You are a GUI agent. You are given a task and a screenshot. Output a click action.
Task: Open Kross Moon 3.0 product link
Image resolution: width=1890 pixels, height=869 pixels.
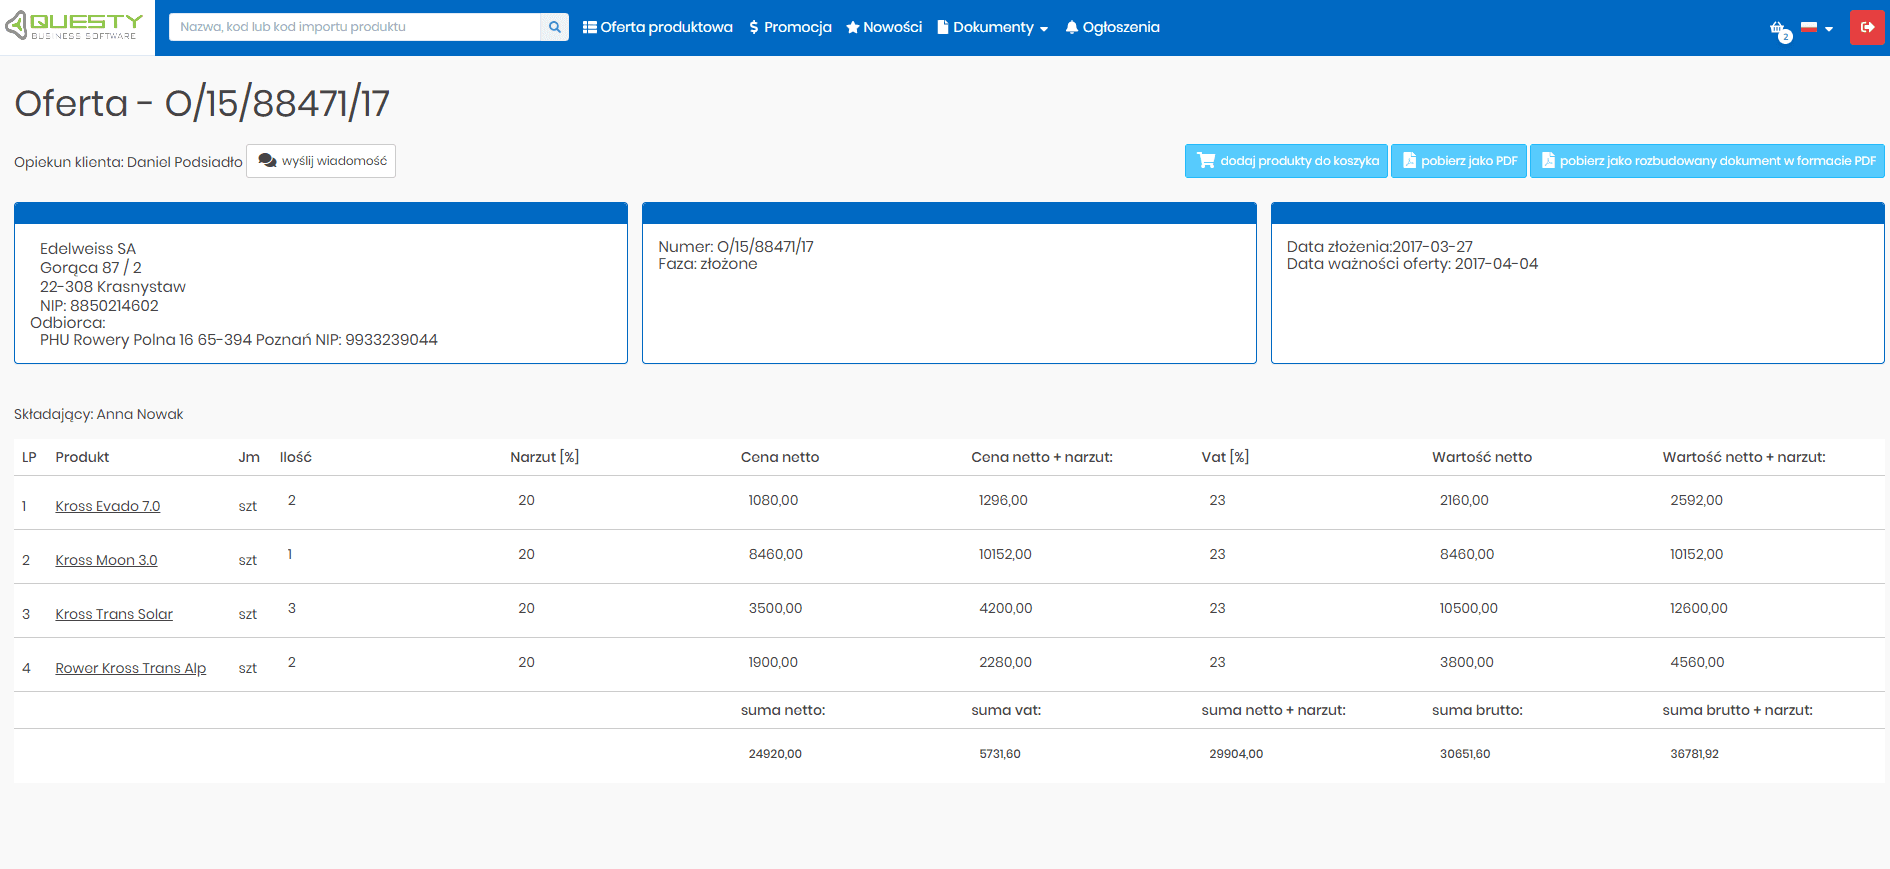(x=106, y=560)
